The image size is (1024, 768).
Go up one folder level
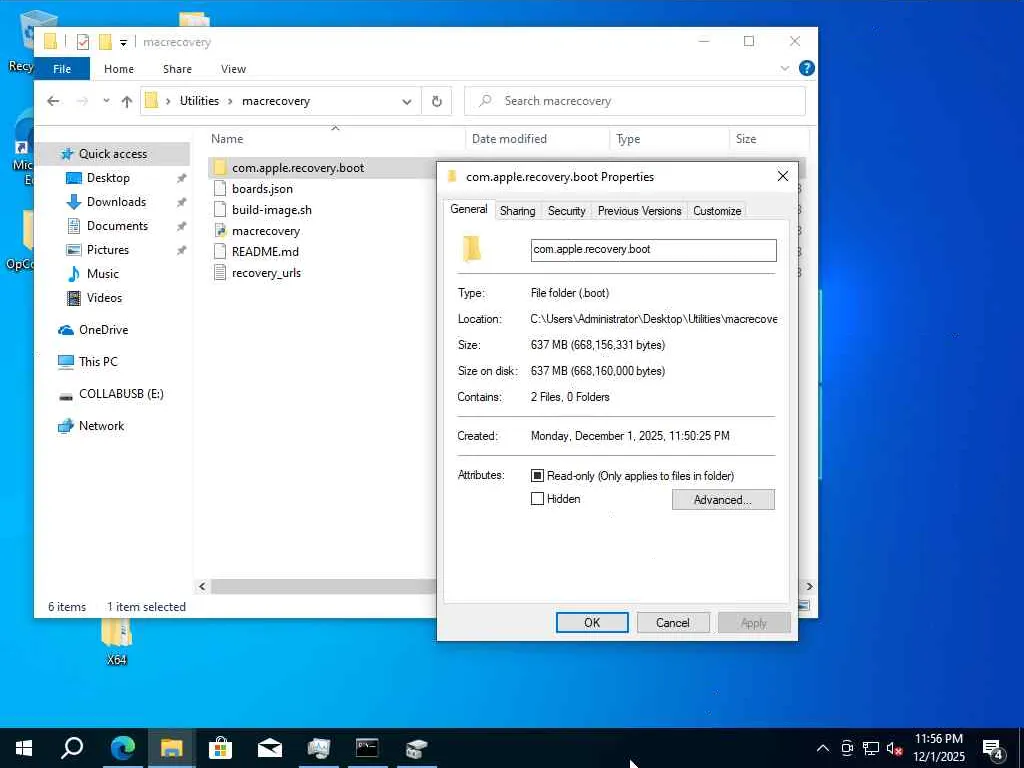click(127, 101)
